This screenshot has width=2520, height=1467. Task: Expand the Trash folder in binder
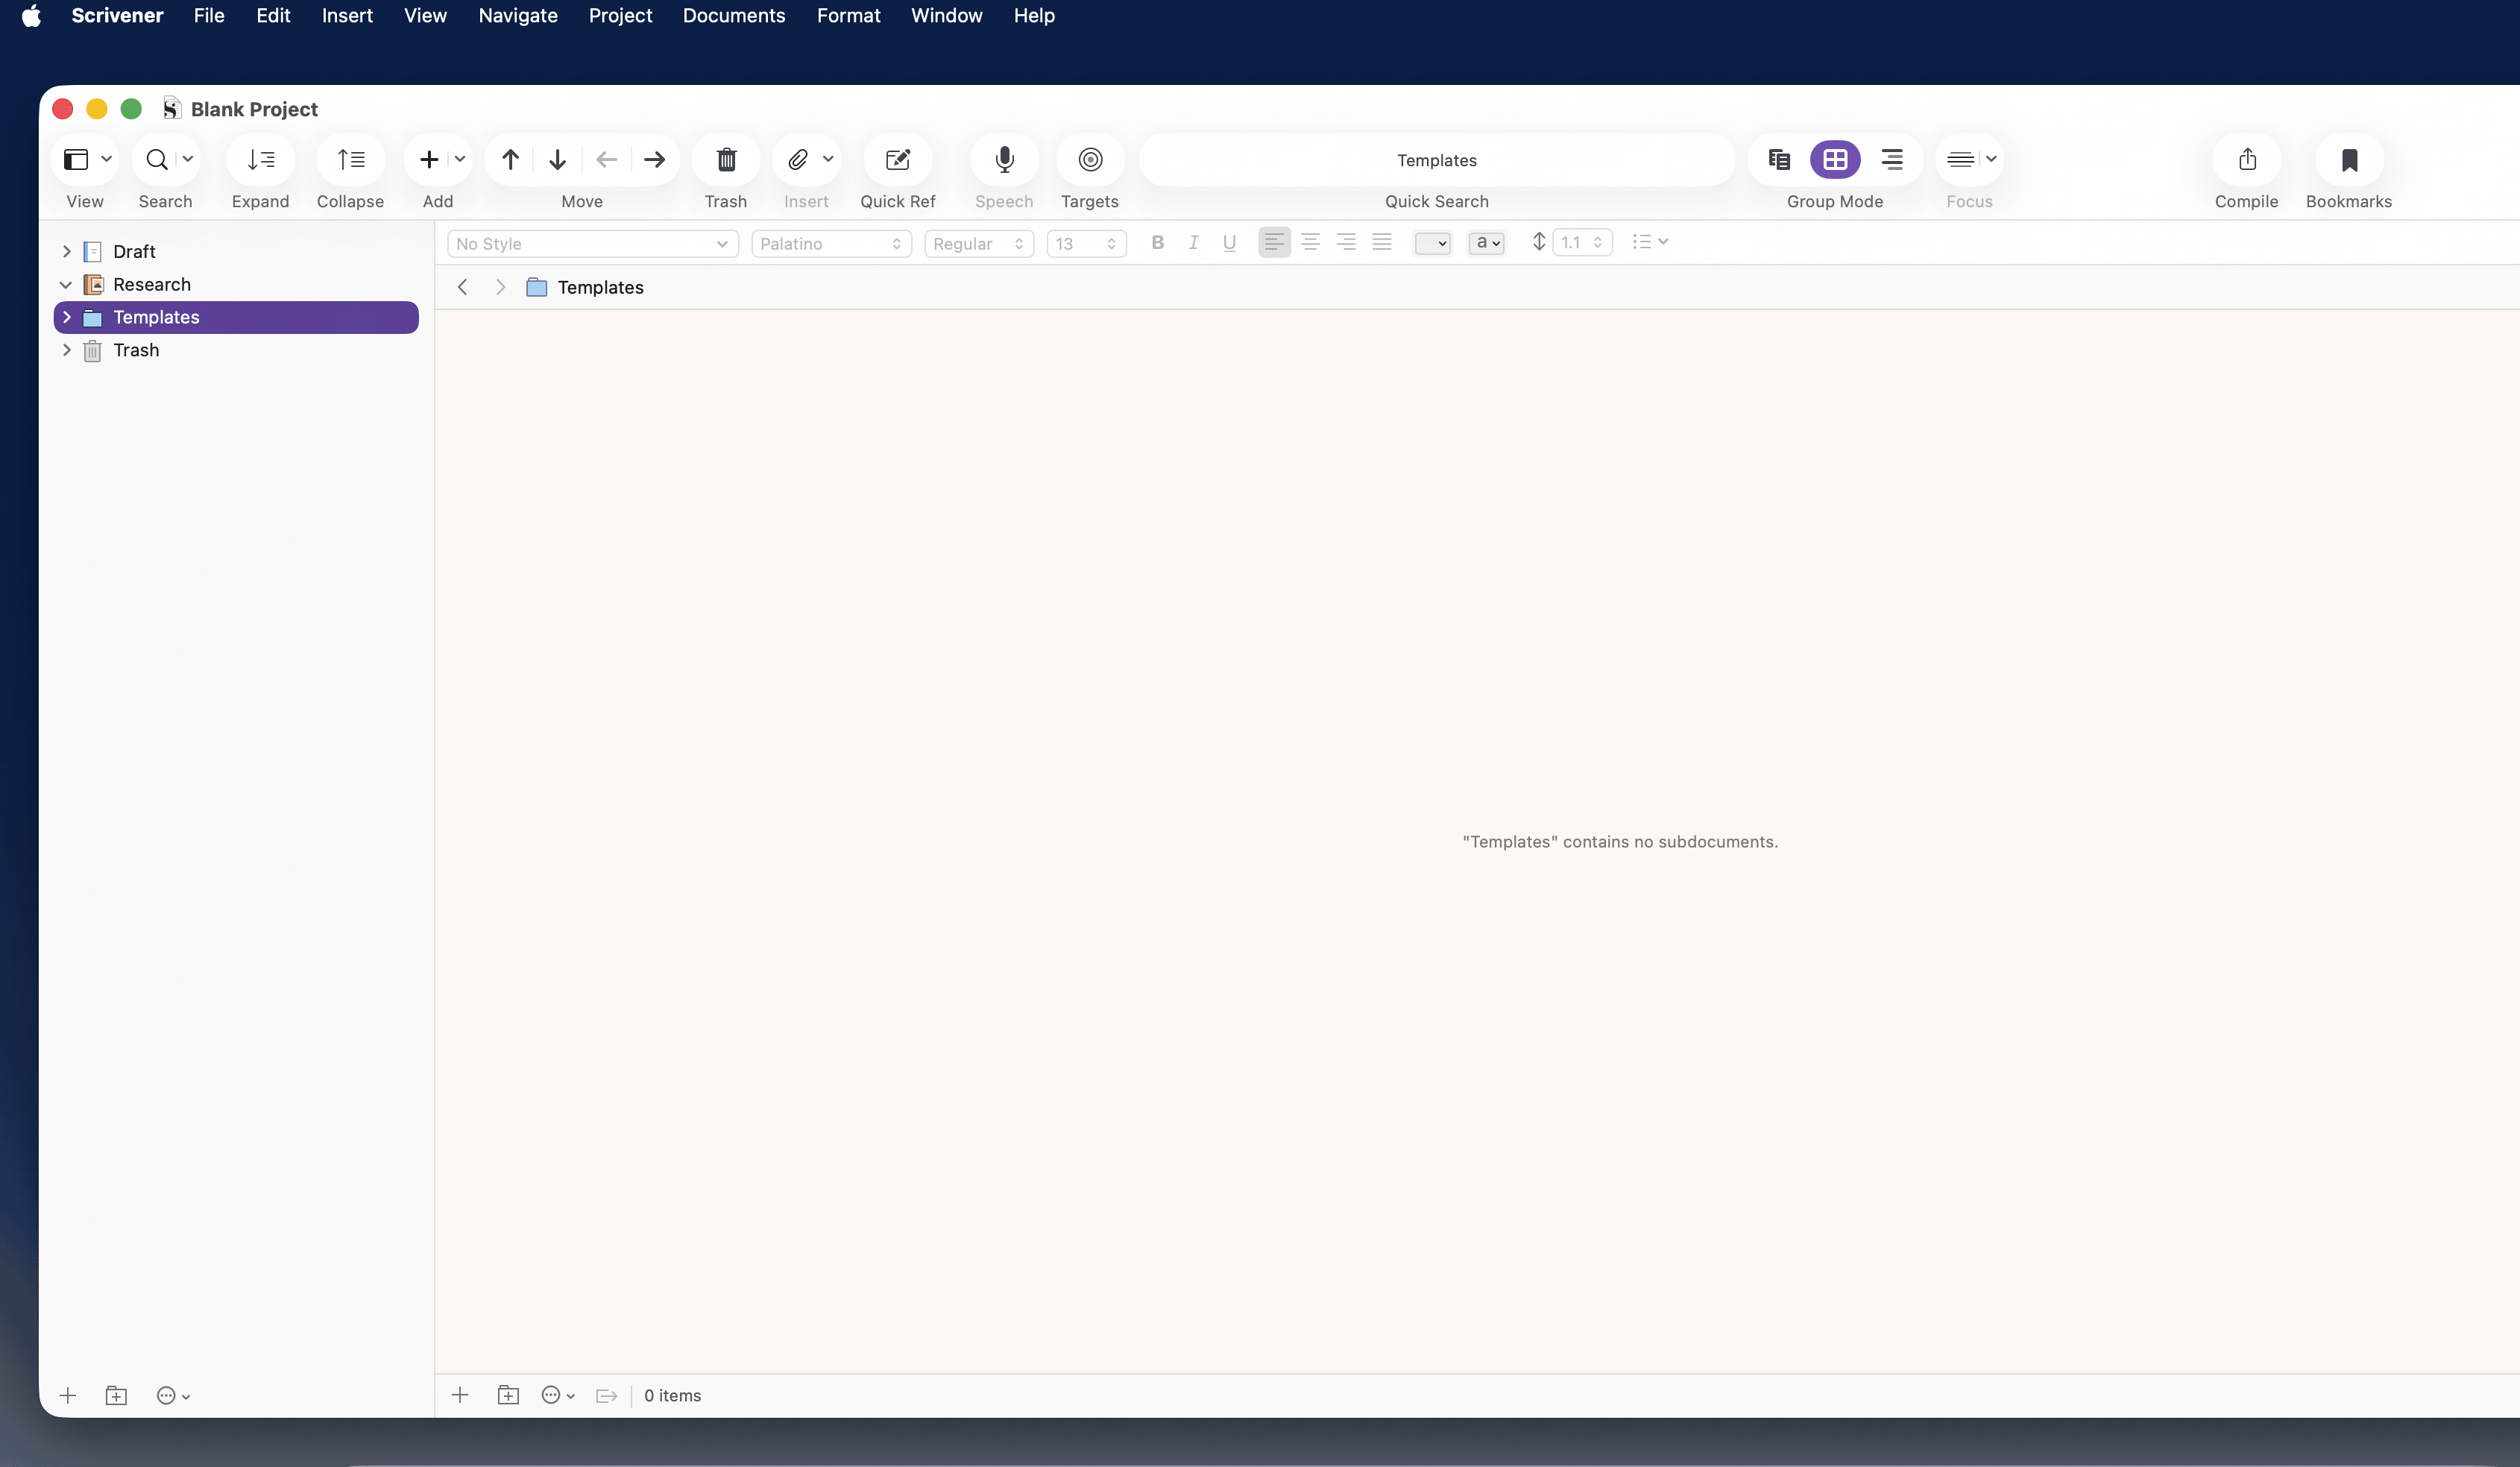pos(66,350)
